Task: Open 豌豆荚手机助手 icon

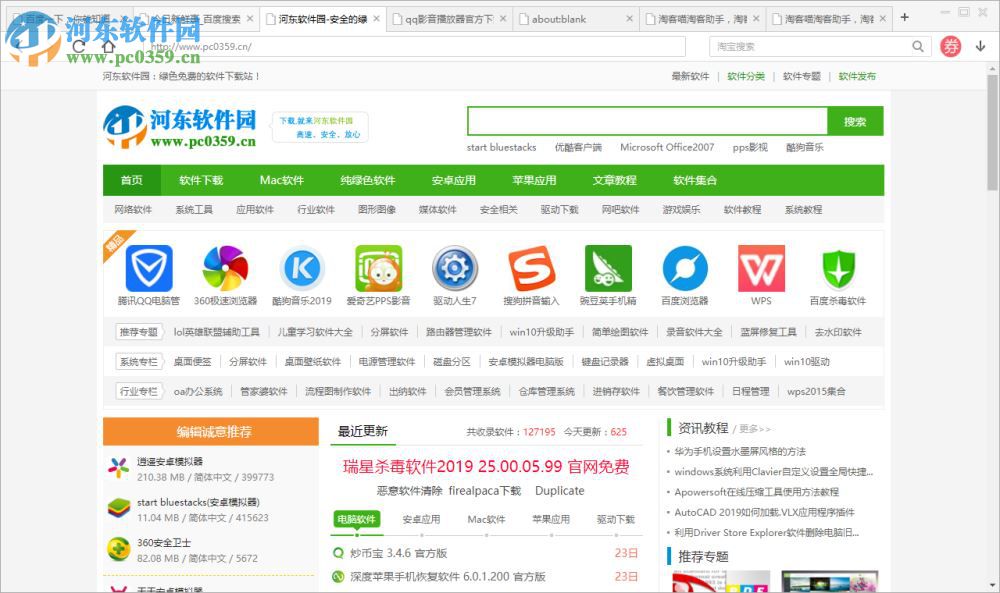Action: [608, 268]
